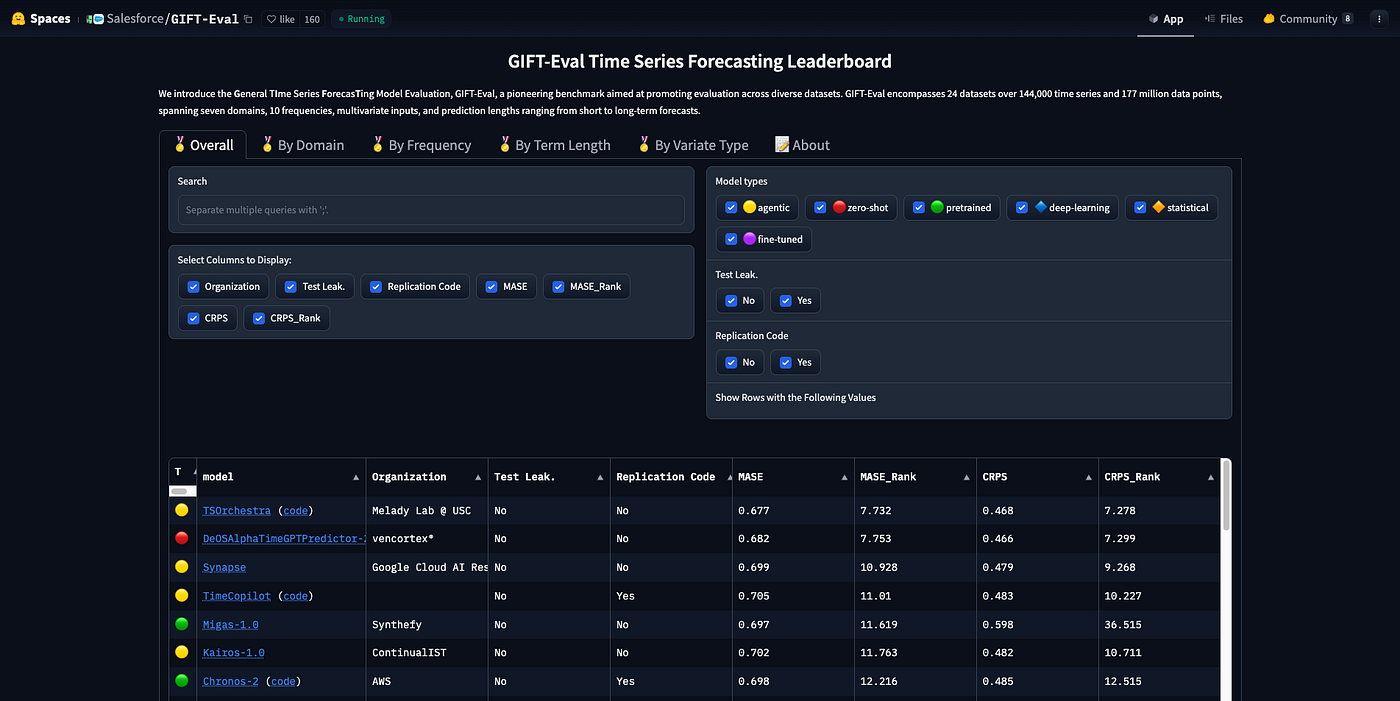Click the Salesforce organization link
This screenshot has width=1400, height=701.
tap(136, 19)
